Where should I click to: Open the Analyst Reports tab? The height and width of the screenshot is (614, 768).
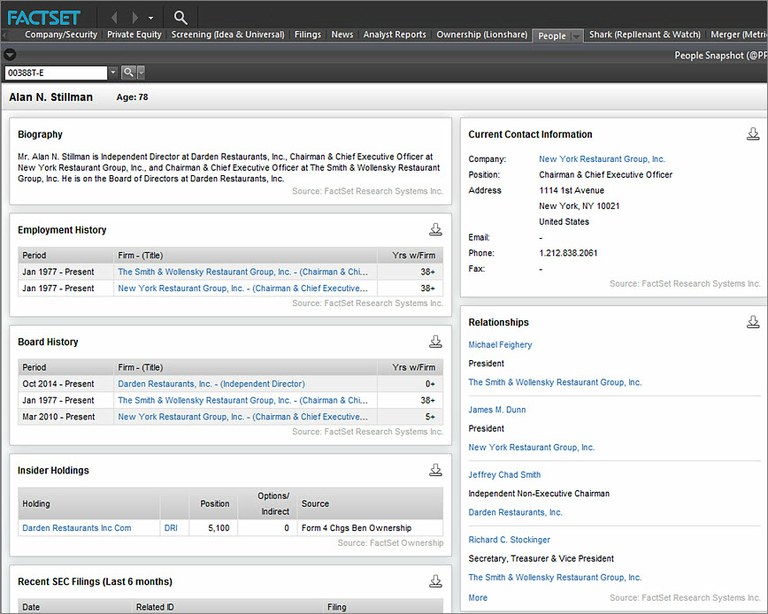coord(394,34)
